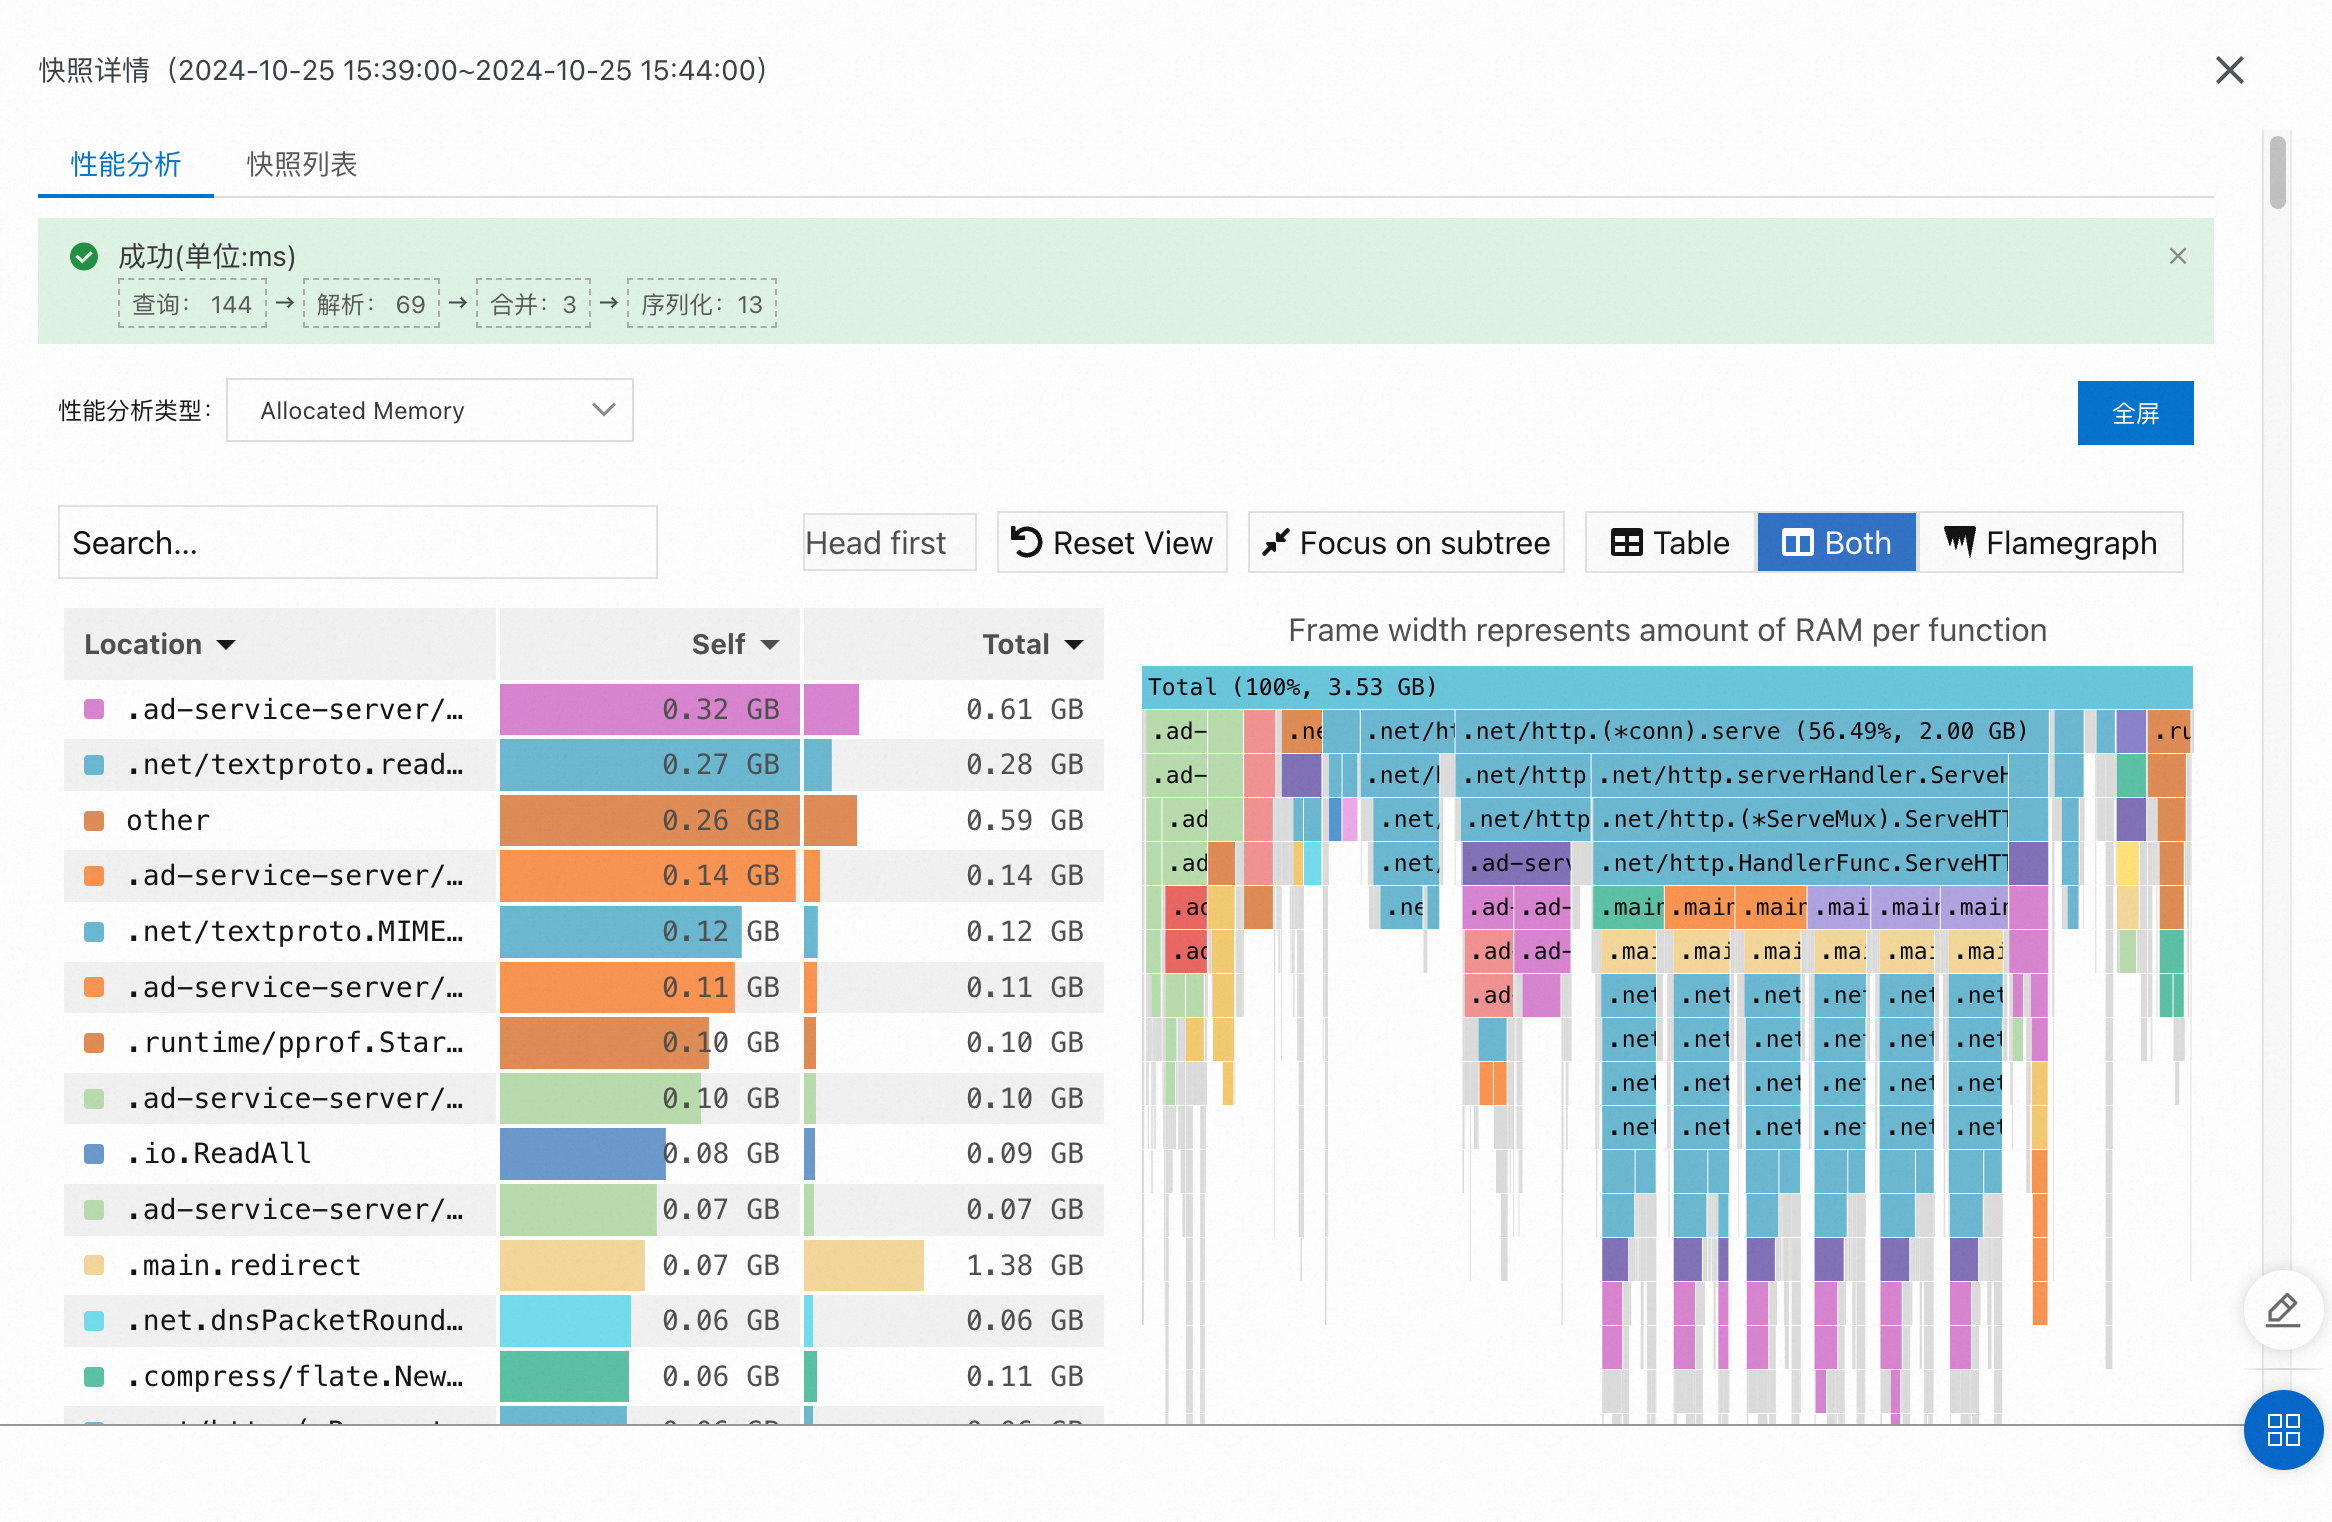Select the 性能分析 tab
Image resolution: width=2332 pixels, height=1522 pixels.
[x=126, y=164]
